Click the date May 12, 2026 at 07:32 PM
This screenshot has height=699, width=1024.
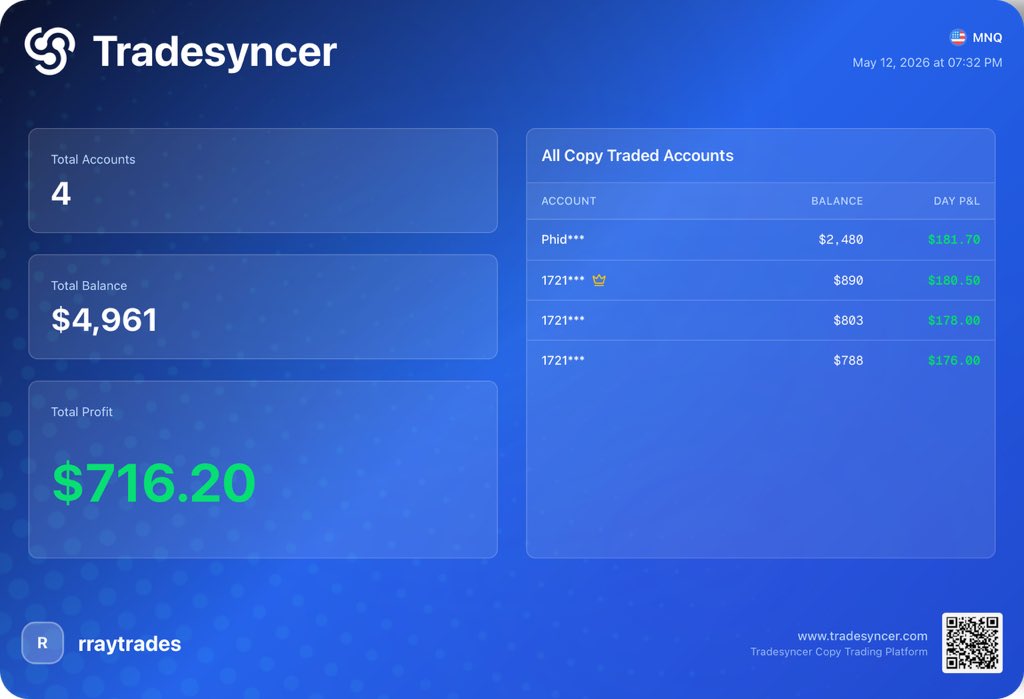(927, 63)
